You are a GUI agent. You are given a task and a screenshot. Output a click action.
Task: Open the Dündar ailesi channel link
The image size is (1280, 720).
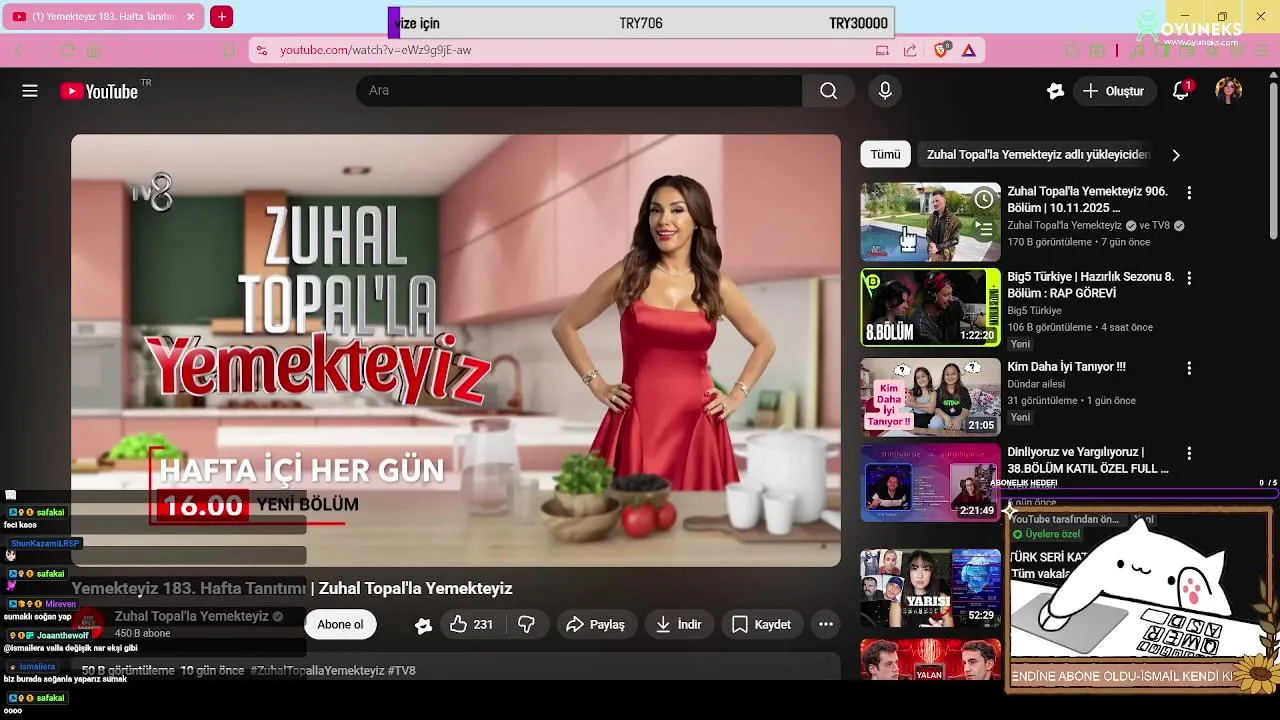click(x=1036, y=384)
